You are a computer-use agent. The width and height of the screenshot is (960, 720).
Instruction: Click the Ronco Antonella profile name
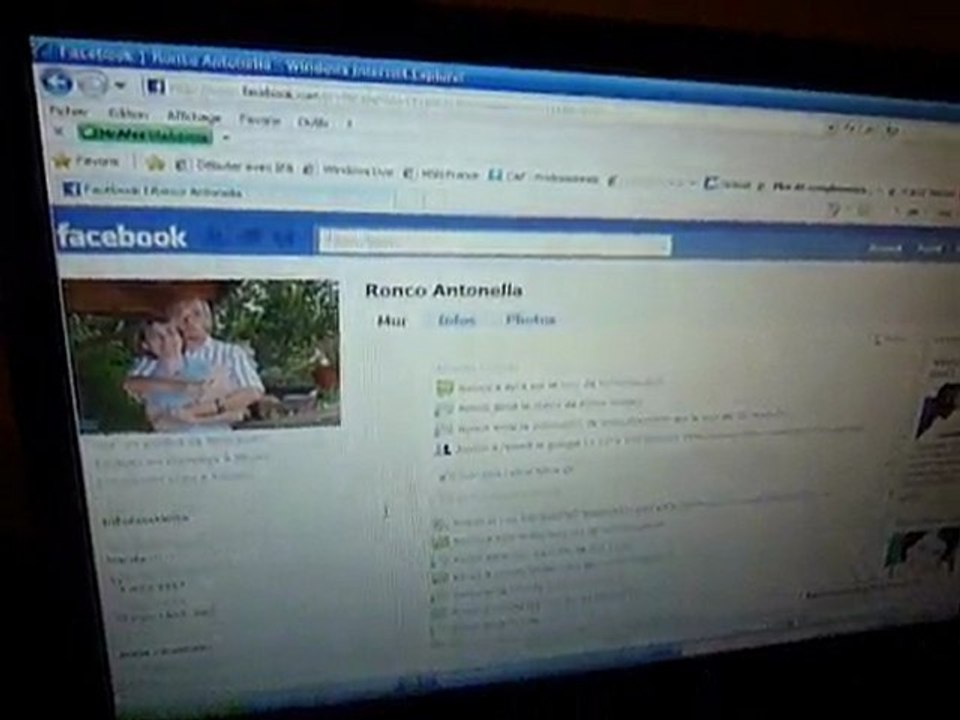click(x=444, y=290)
